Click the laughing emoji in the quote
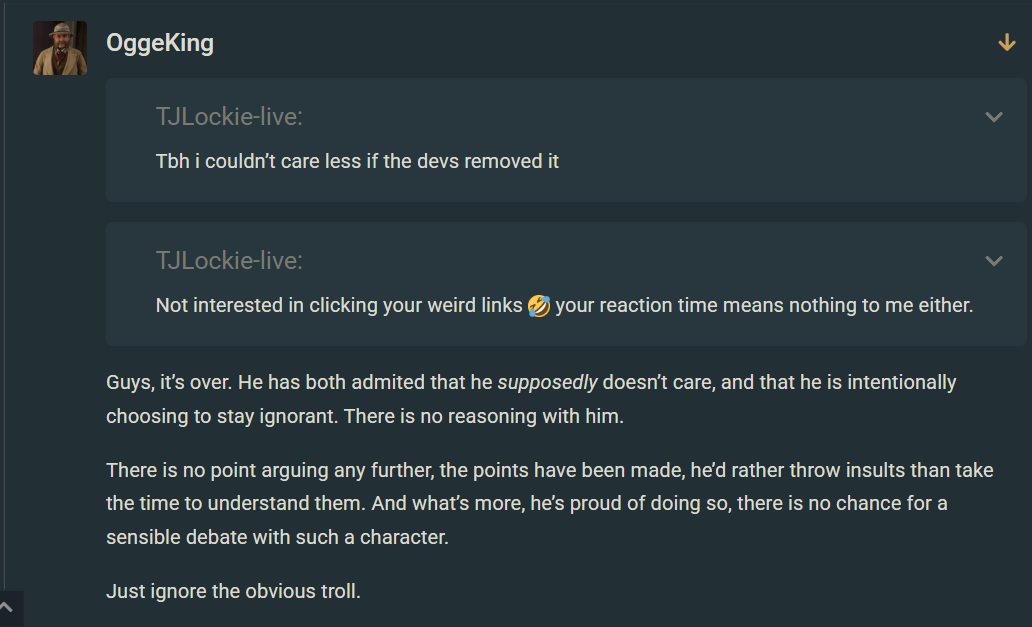 point(539,306)
